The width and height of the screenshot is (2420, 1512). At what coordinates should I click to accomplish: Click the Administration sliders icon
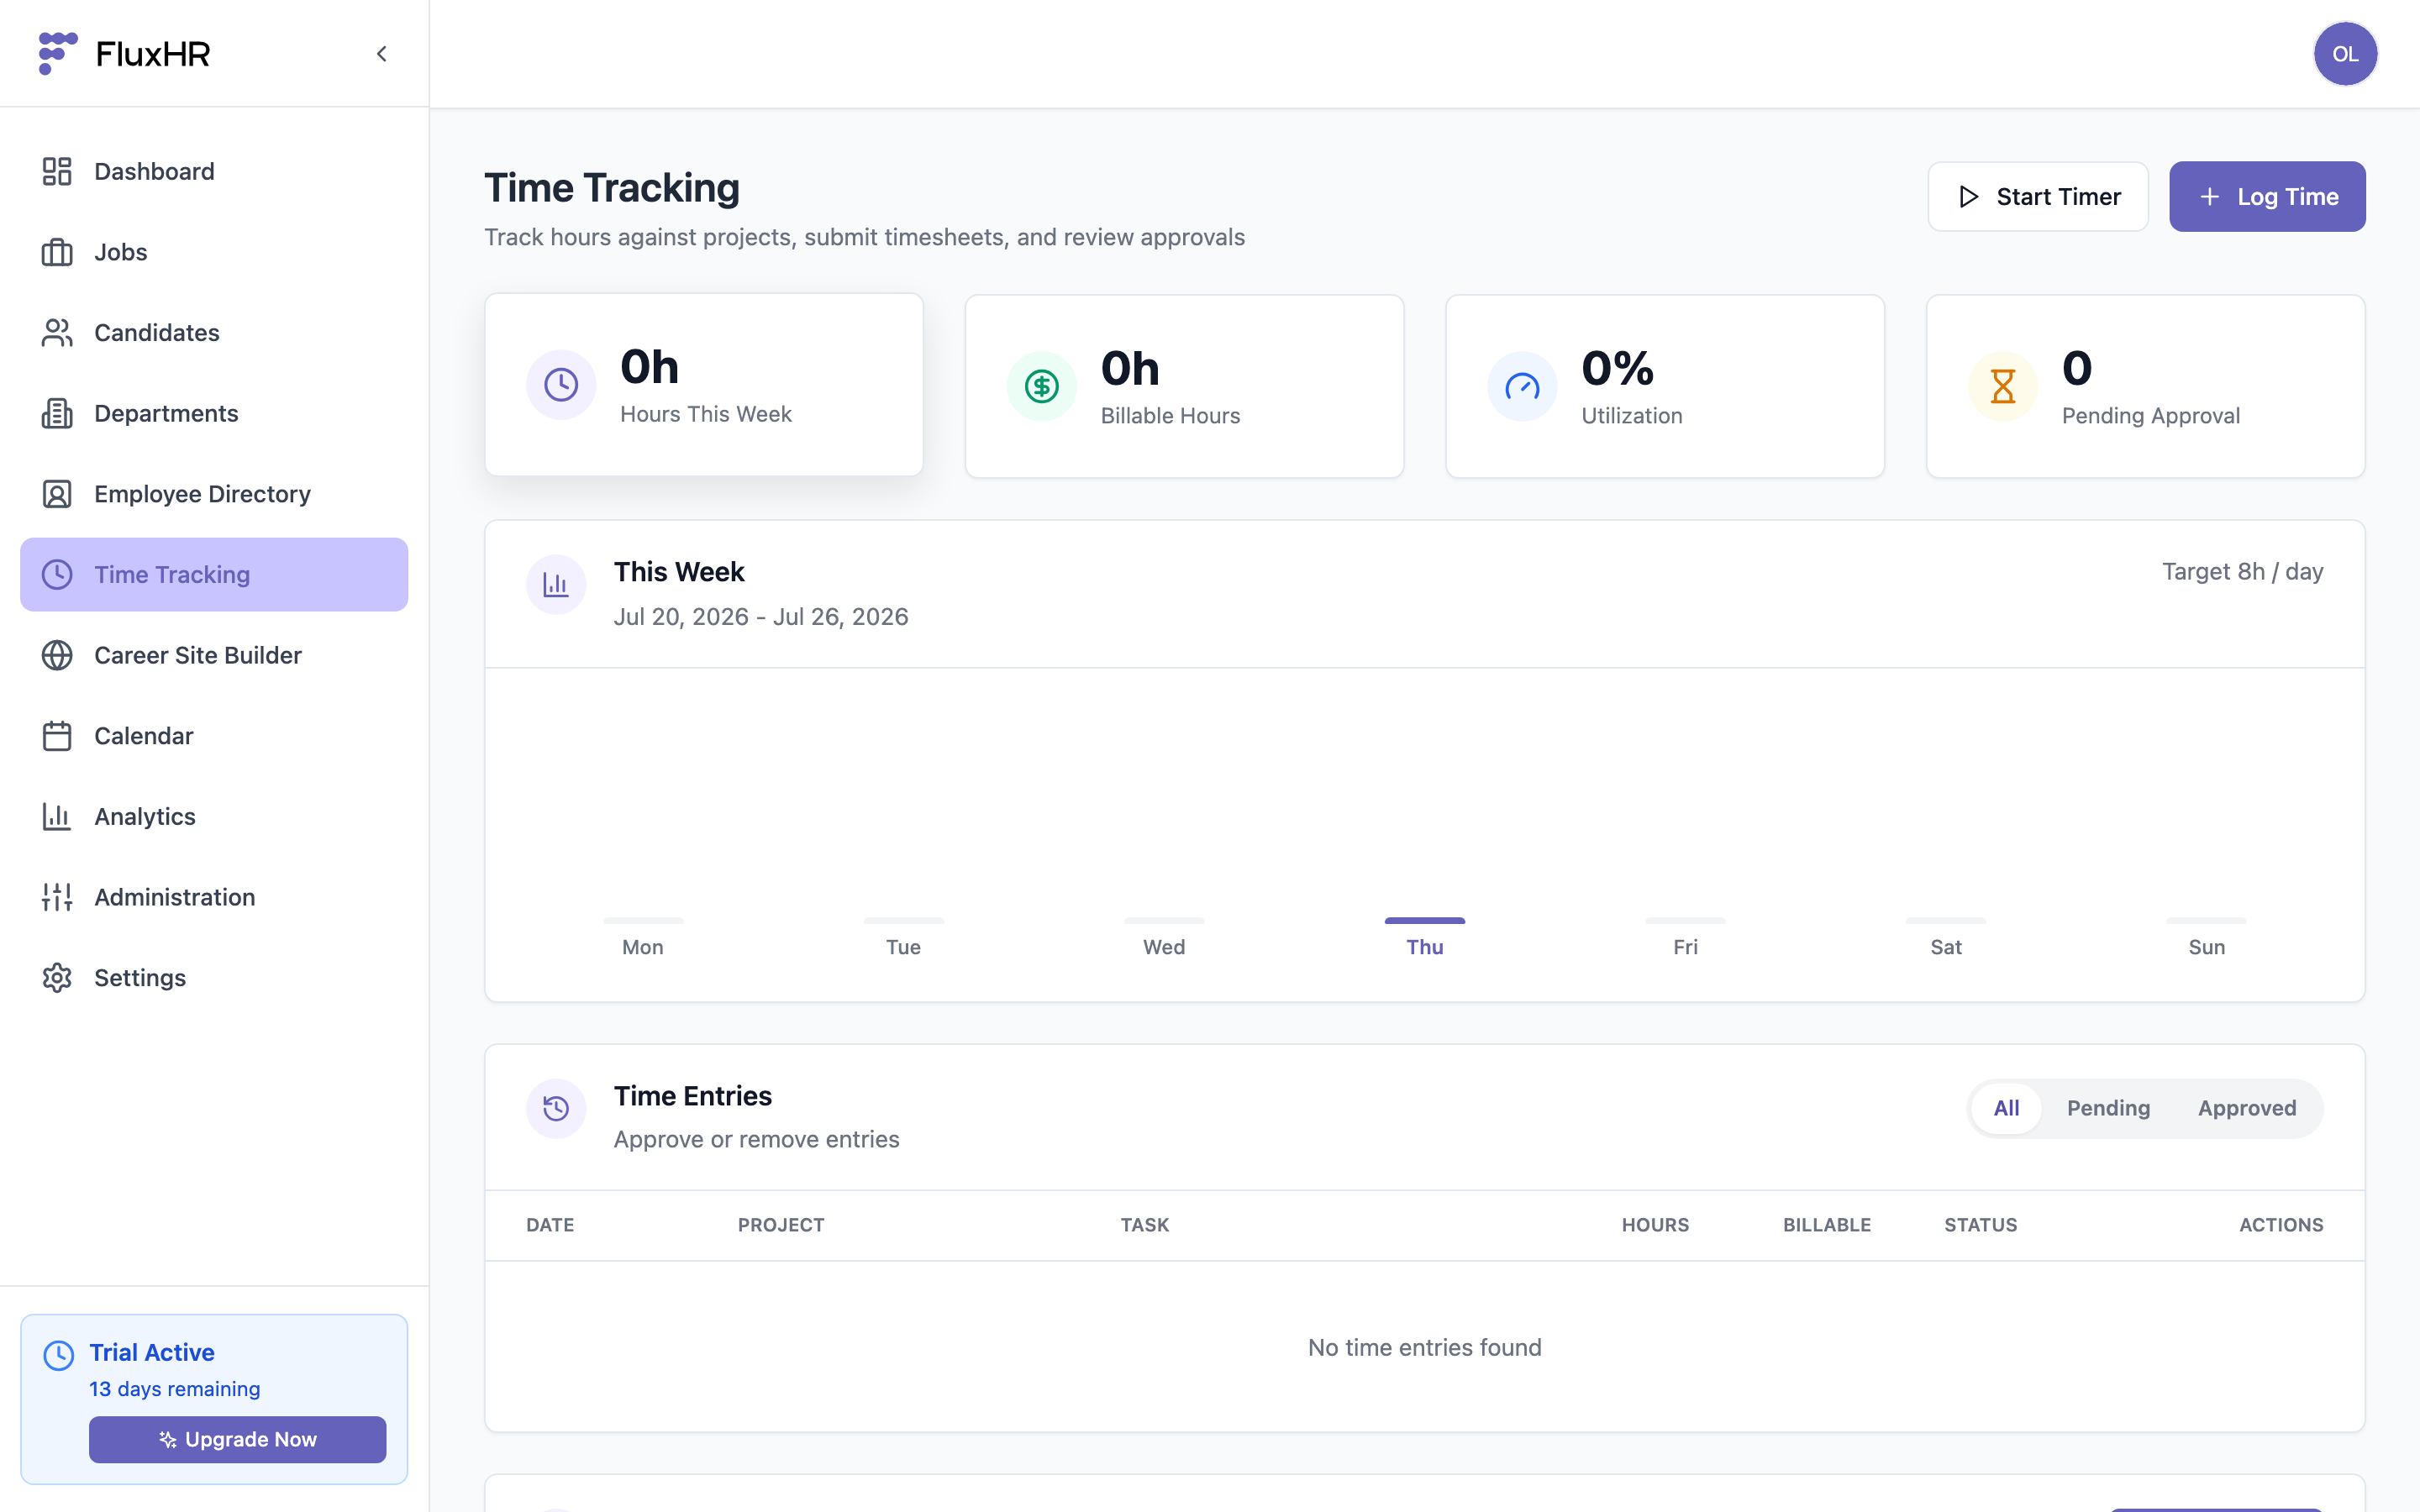coord(57,897)
